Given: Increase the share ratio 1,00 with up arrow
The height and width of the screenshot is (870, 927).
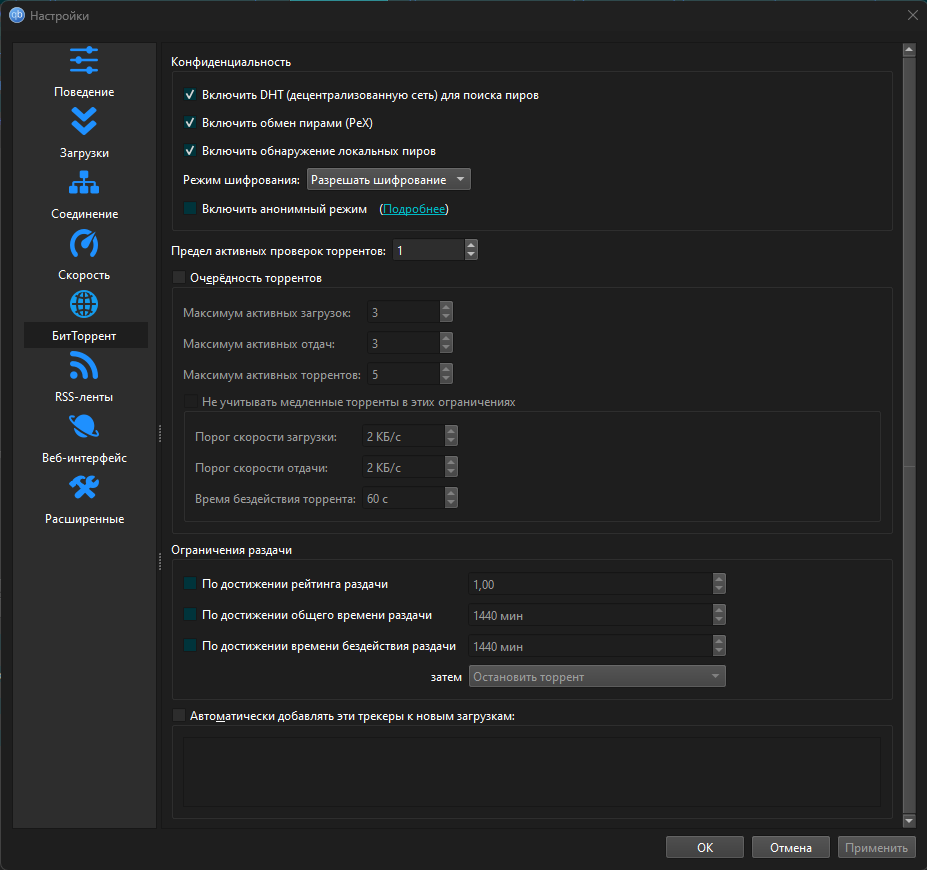Looking at the screenshot, I should (719, 579).
